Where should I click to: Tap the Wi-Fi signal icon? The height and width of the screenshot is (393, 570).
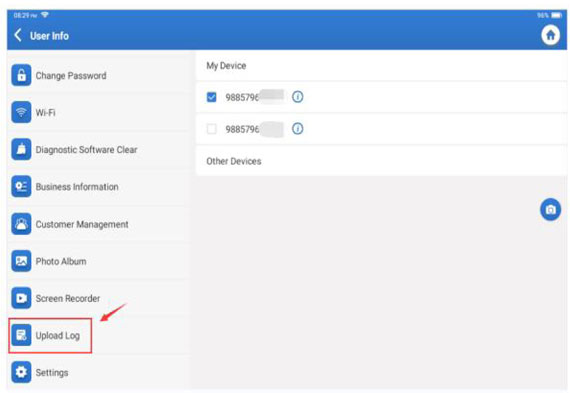(x=21, y=112)
